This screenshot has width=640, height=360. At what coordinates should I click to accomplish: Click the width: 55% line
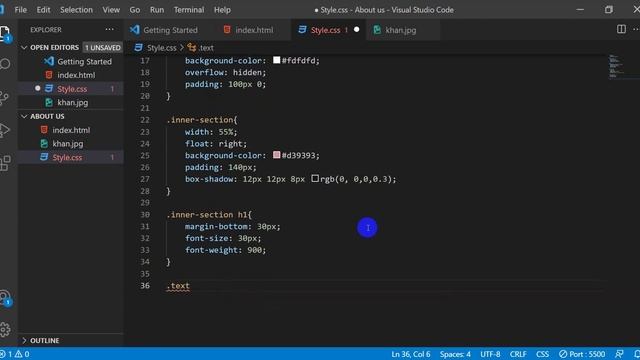pos(211,132)
